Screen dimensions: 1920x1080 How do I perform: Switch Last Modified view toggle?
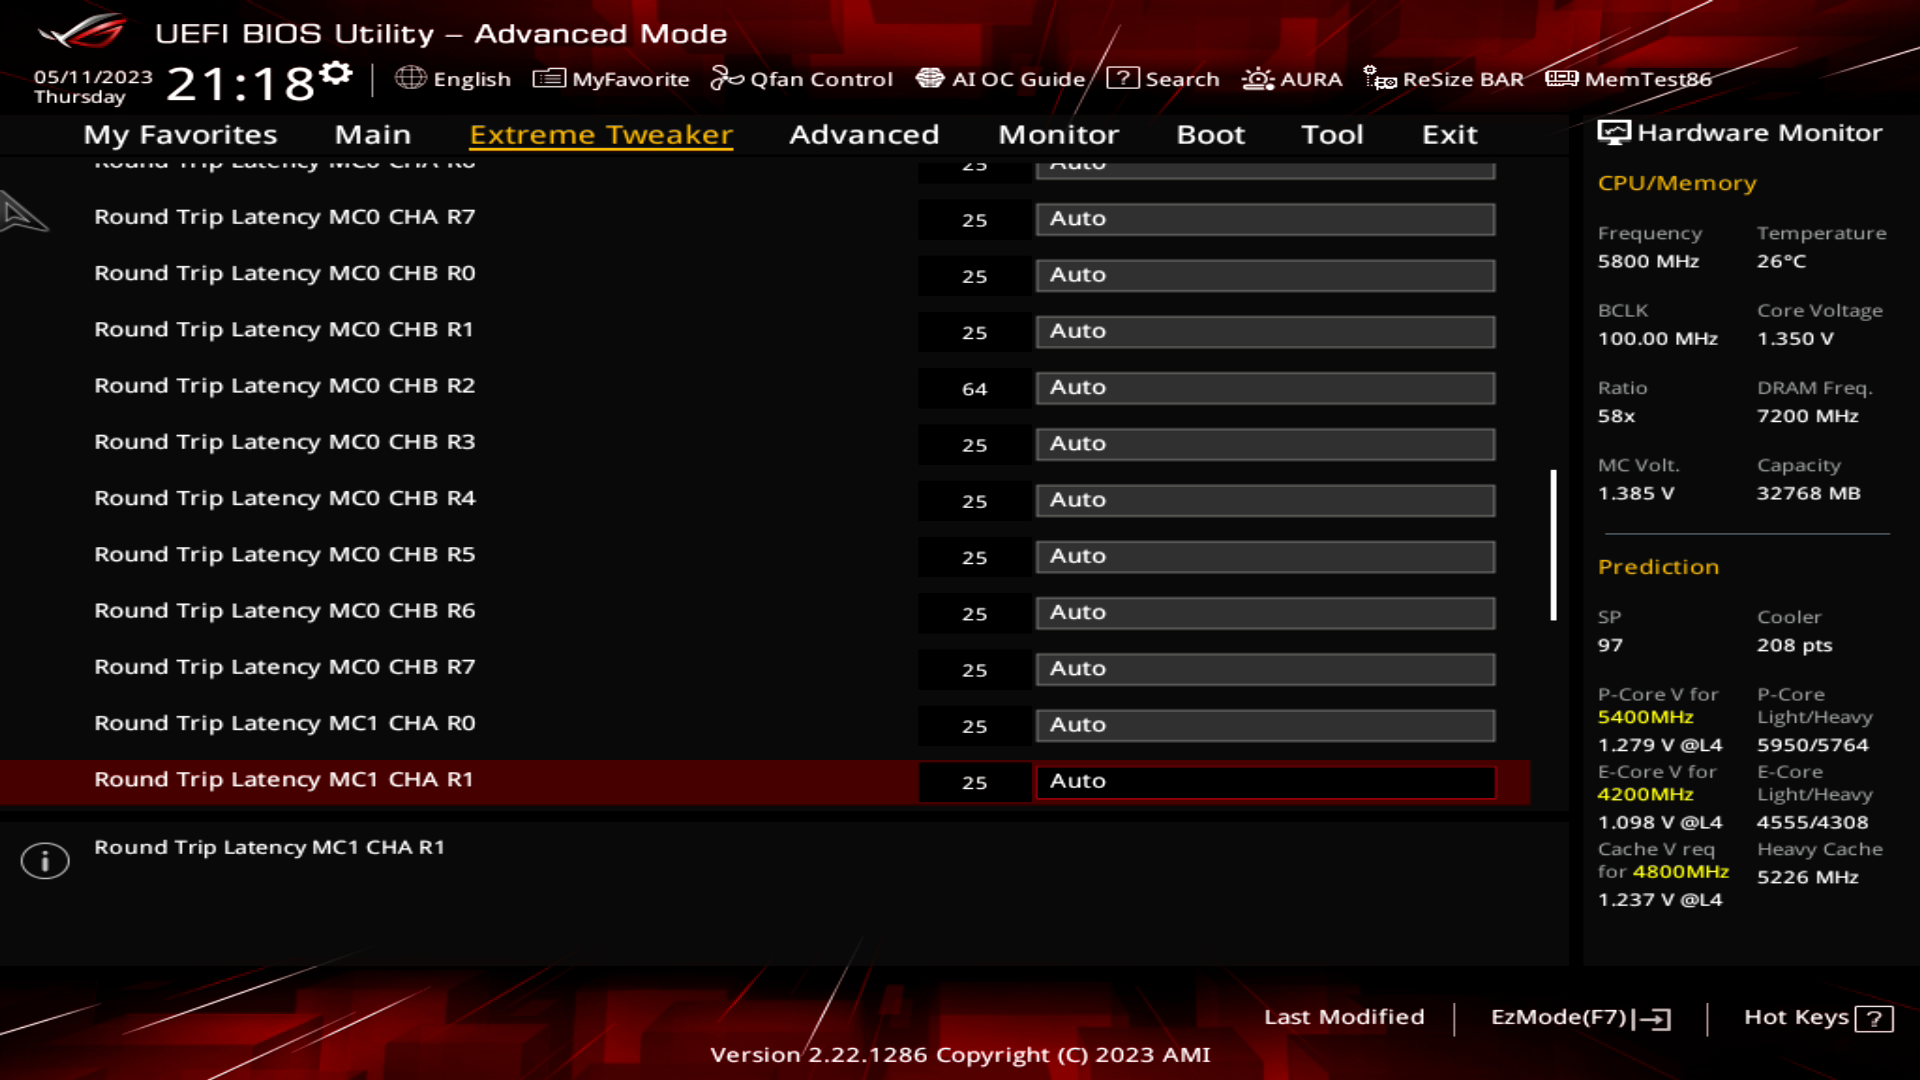click(1344, 1015)
